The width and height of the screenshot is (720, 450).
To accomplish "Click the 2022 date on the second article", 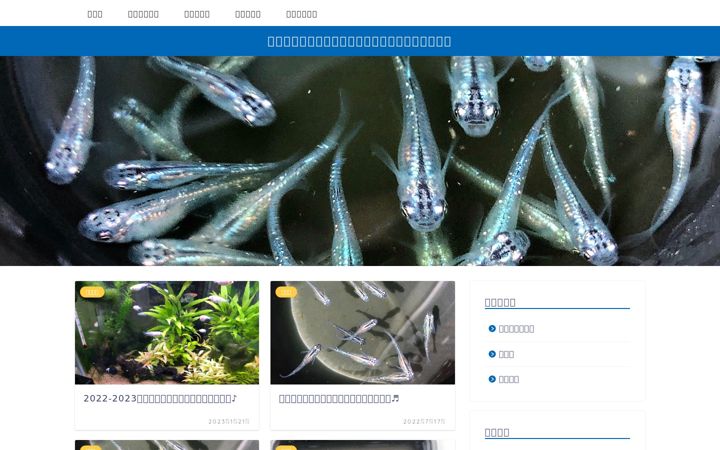I will click(424, 422).
